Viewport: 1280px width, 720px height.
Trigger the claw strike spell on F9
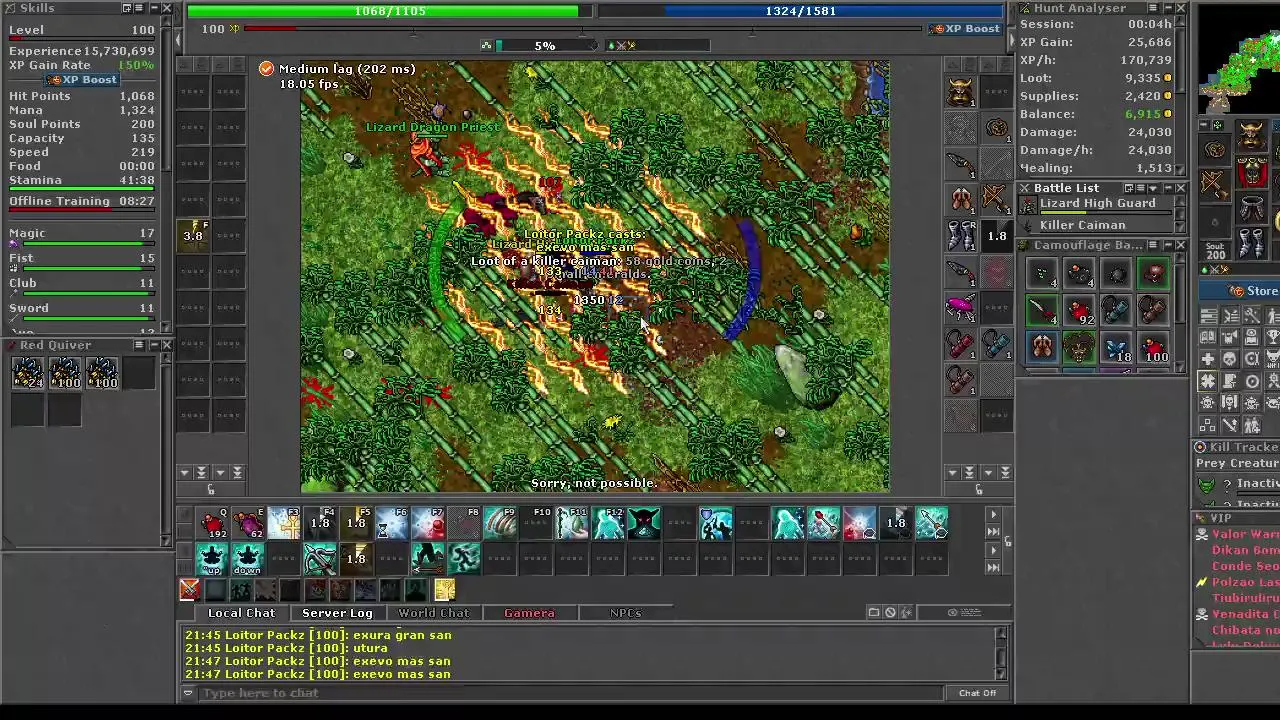coord(500,522)
